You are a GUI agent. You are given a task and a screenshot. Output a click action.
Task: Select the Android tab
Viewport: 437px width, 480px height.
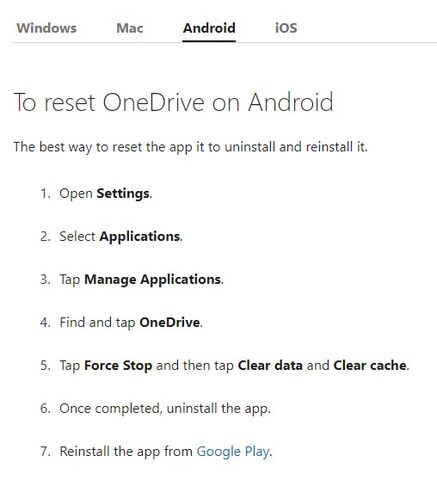[x=209, y=28]
